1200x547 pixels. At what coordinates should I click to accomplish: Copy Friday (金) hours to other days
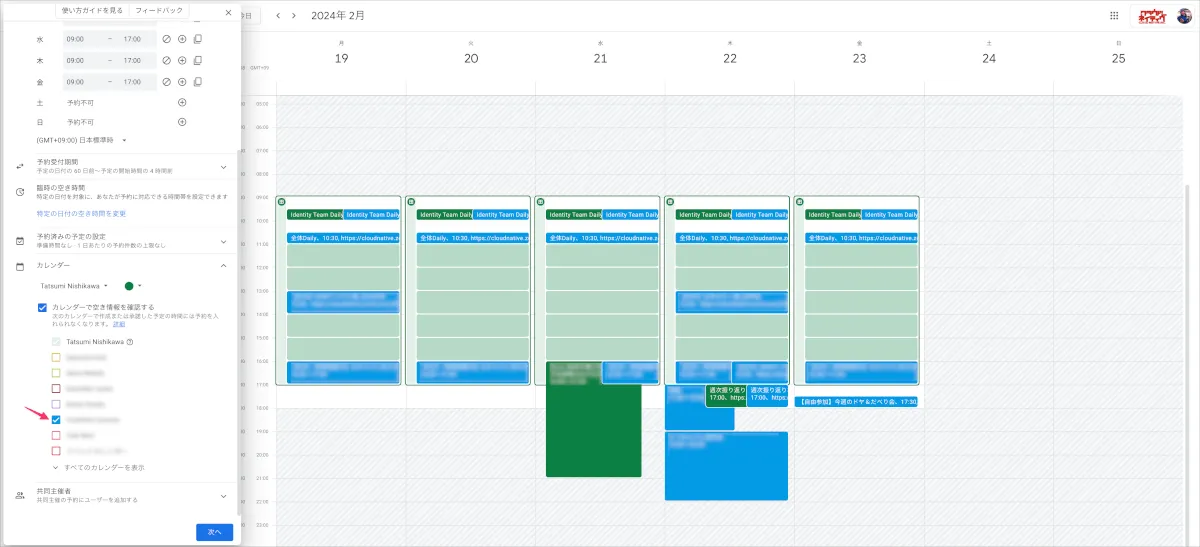pyautogui.click(x=197, y=82)
